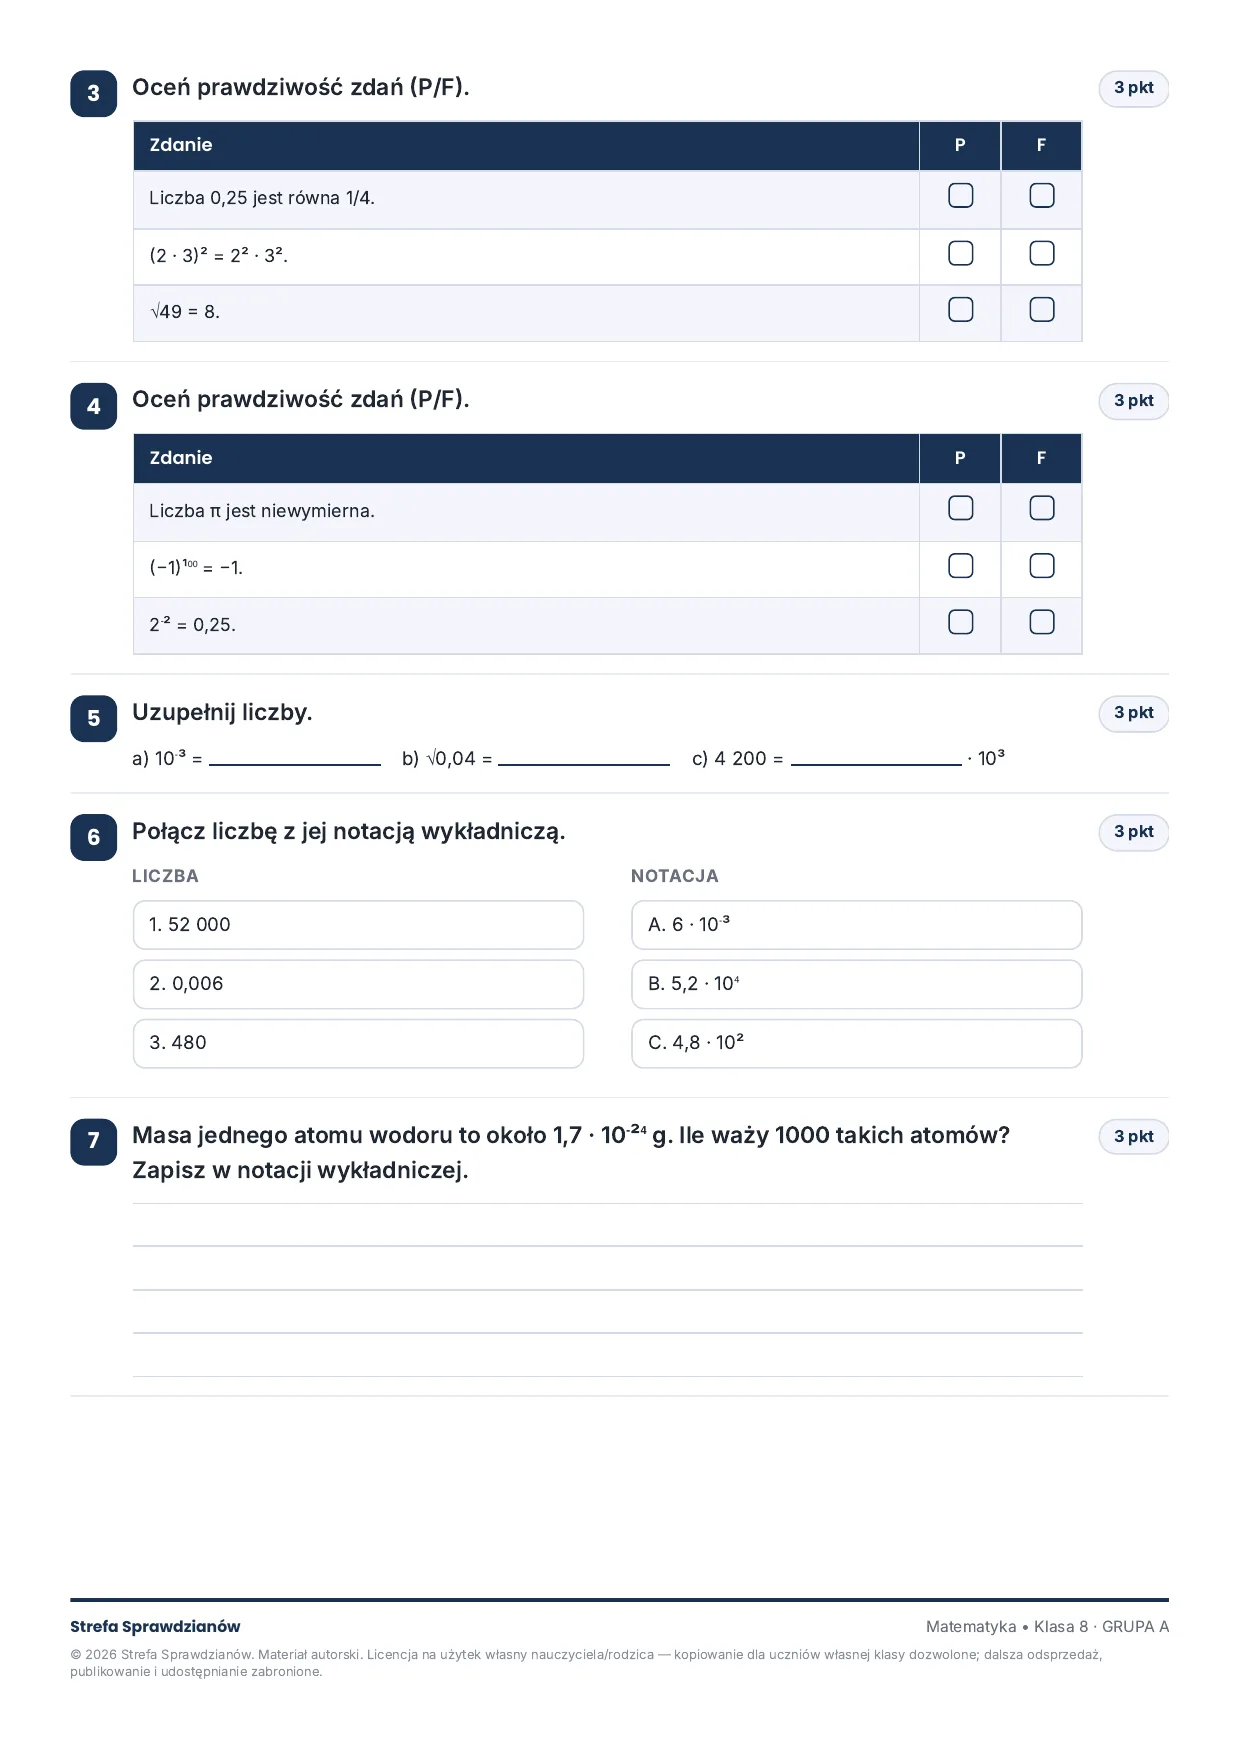
Task: Mark F for '(−1)¹⁰⁰ = −1' statement
Action: [1041, 566]
